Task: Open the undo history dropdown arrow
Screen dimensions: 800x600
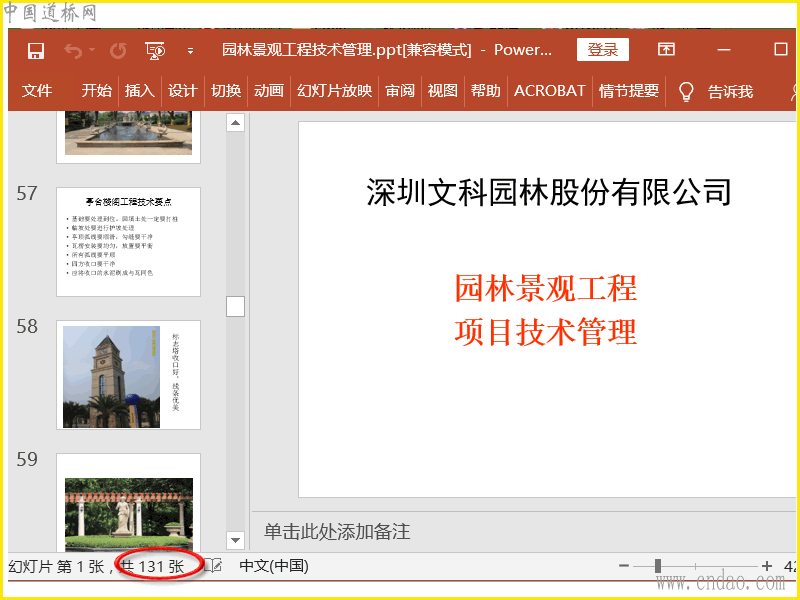Action: tap(92, 49)
